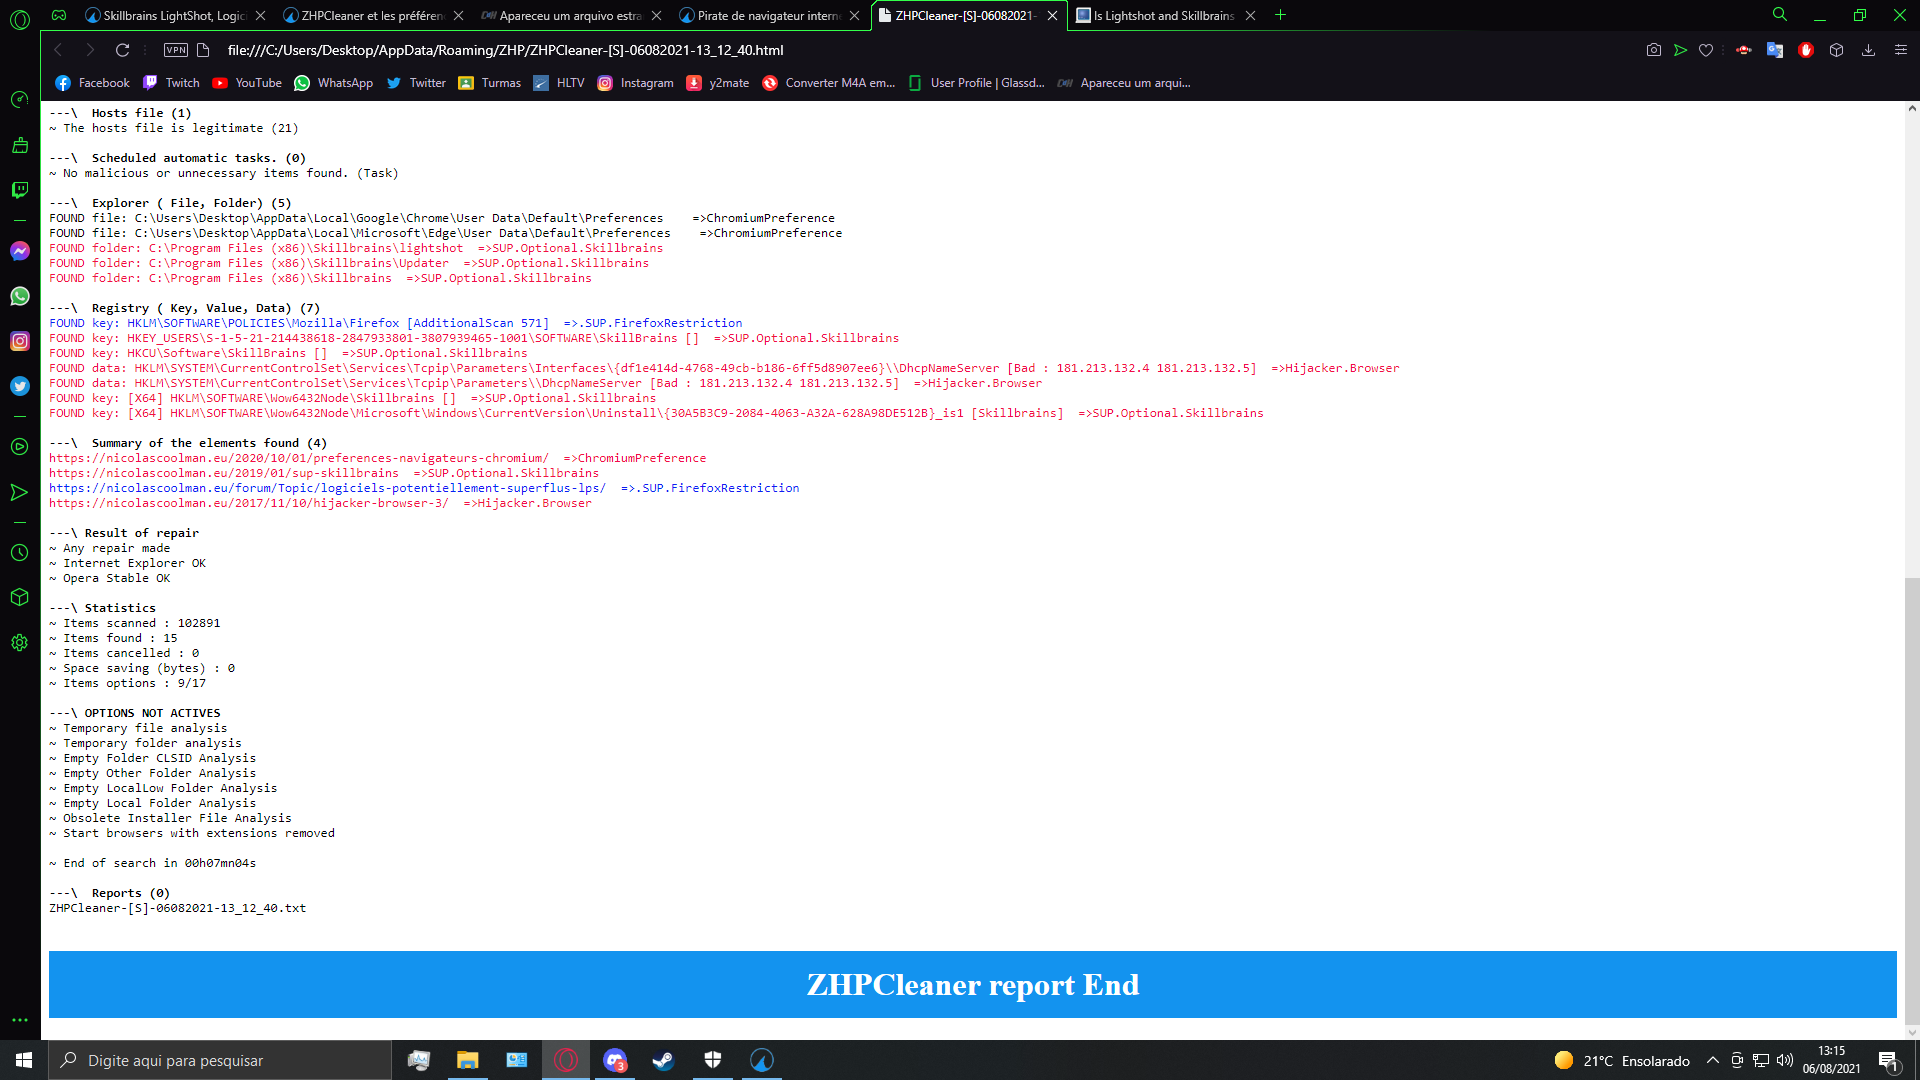The height and width of the screenshot is (1080, 1920).
Task: Follow the sup-skillbrains report link
Action: point(224,473)
